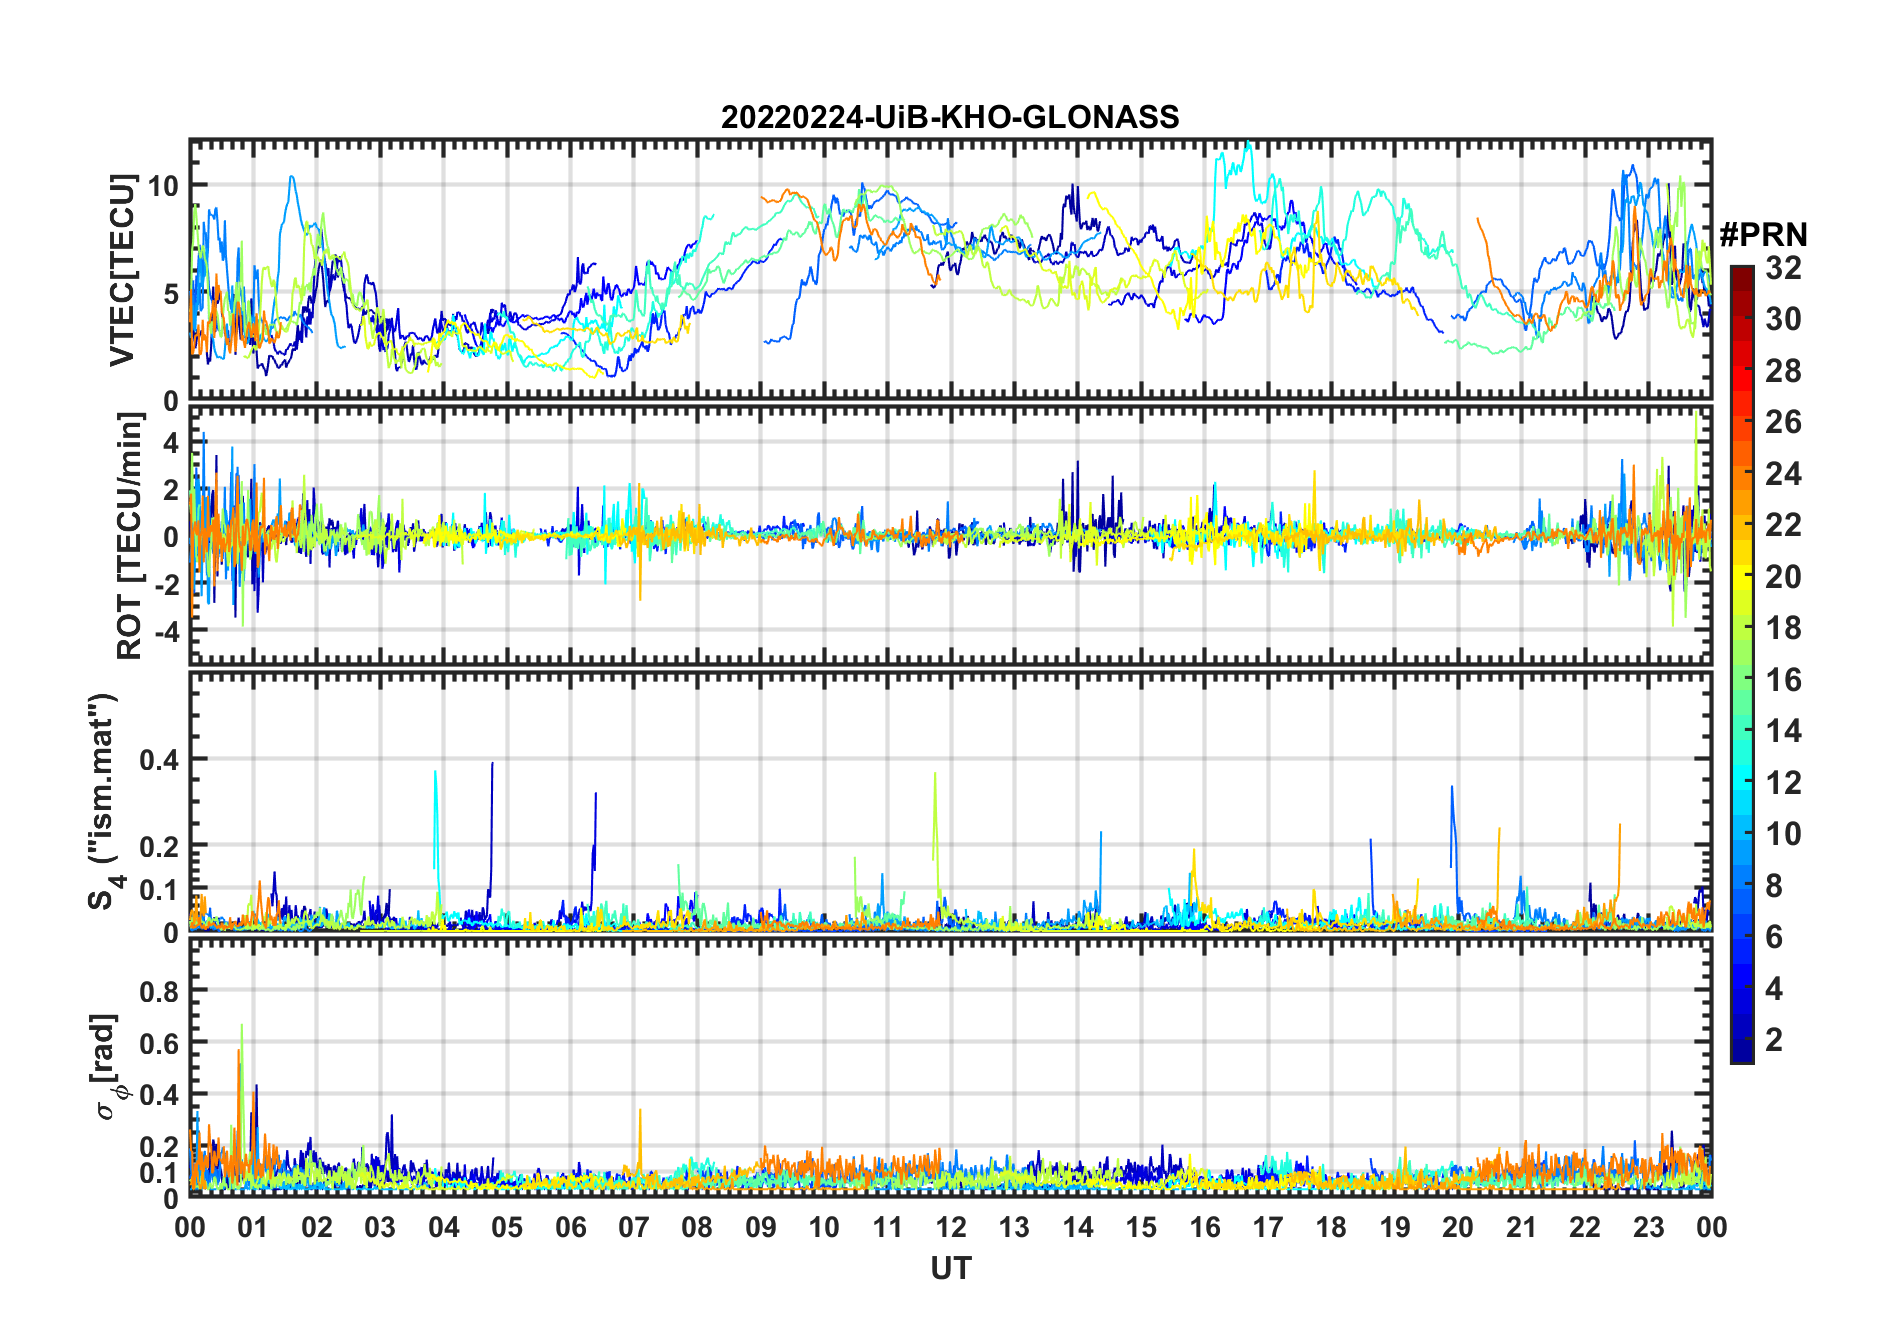
Task: Pick colorbar tick label 14
Action: point(1783,731)
